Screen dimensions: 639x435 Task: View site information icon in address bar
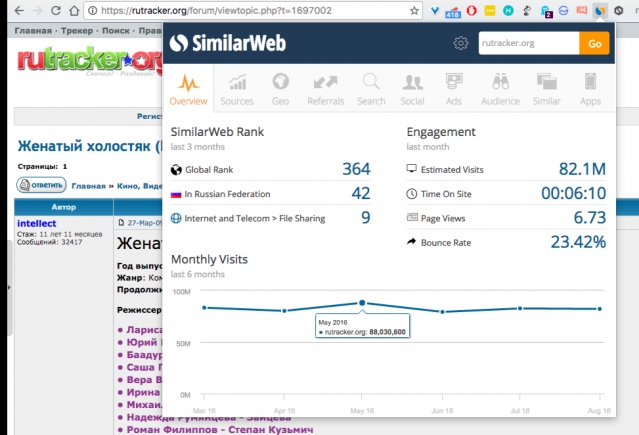click(93, 11)
